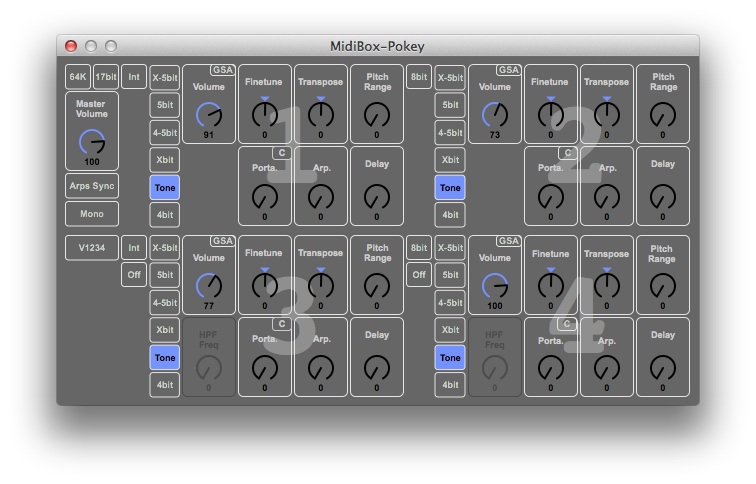Viewport: 756px width, 484px height.
Task: Deselect the highlighted Tone button in channel 1
Action: click(165, 186)
